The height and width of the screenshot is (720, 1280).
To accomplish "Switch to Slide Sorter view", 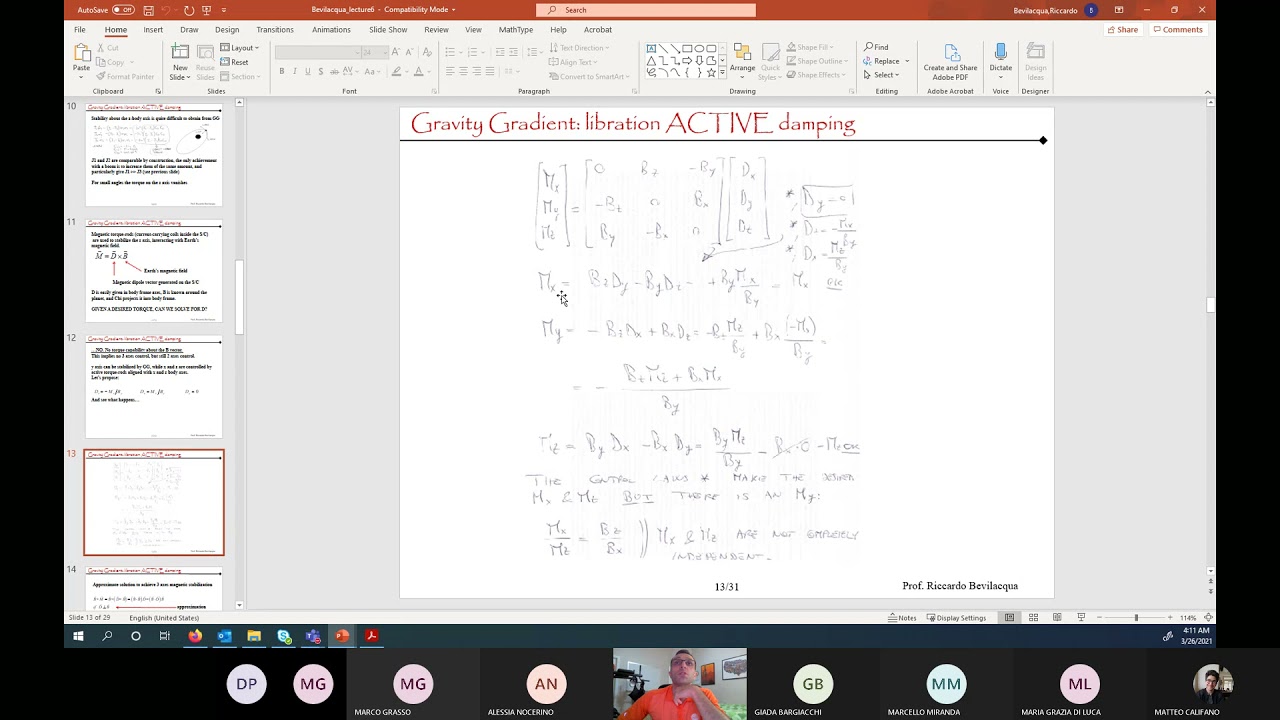I will point(1033,617).
